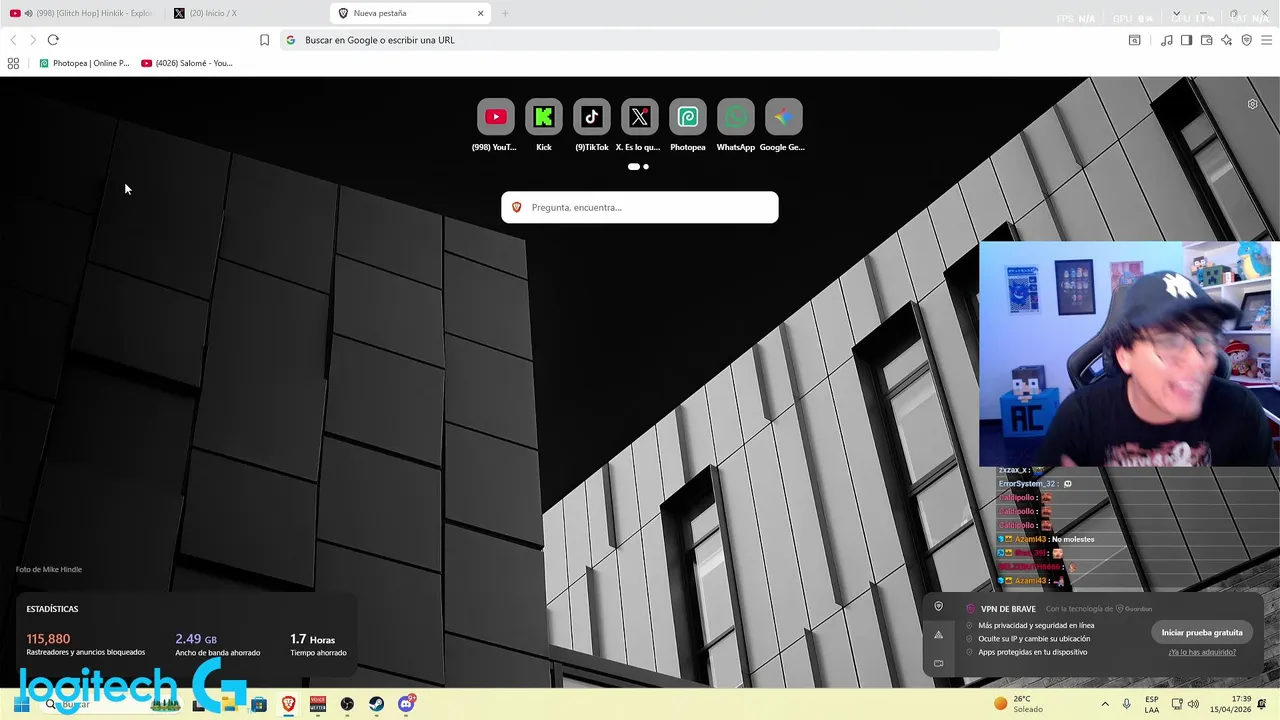Open the Leo AI sparkle icon
Screen dimensions: 1280x720
click(x=1226, y=40)
